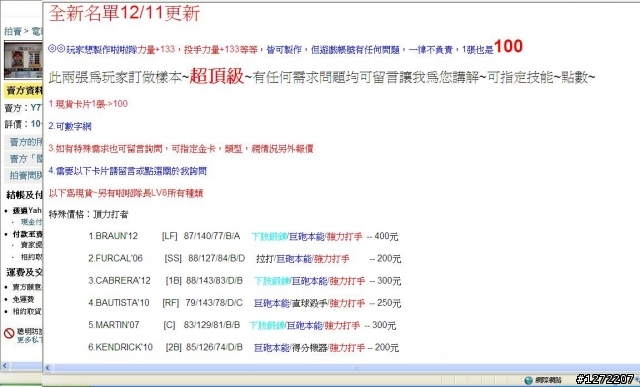Screen dimensions: 640x387
Task: Select card entry 1.BRAUN'12
Action: coord(113,236)
